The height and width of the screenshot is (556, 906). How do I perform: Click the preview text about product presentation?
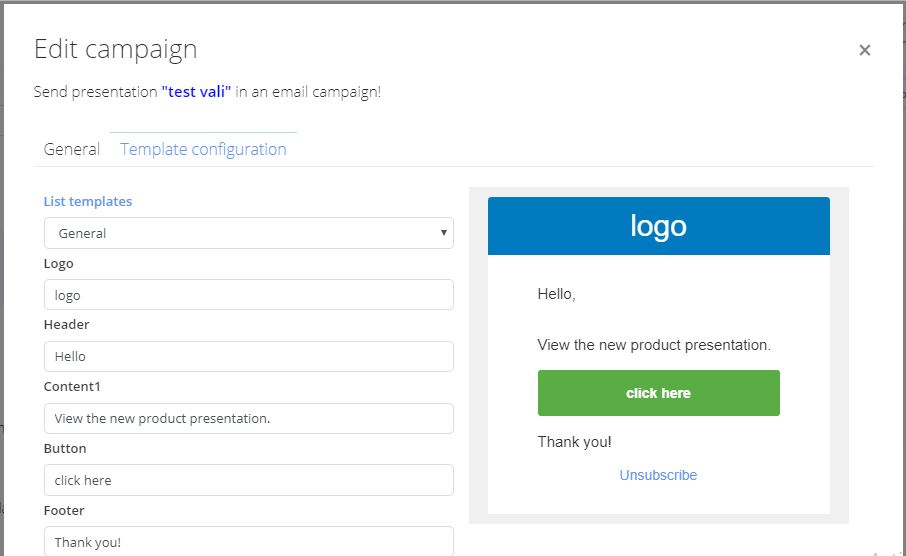point(654,345)
